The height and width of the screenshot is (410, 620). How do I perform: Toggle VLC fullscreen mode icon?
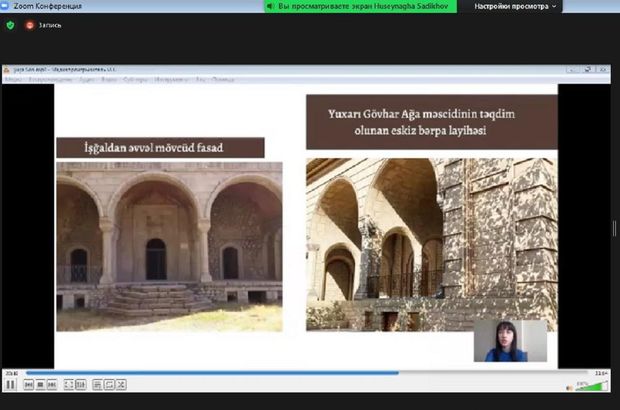tap(68, 384)
